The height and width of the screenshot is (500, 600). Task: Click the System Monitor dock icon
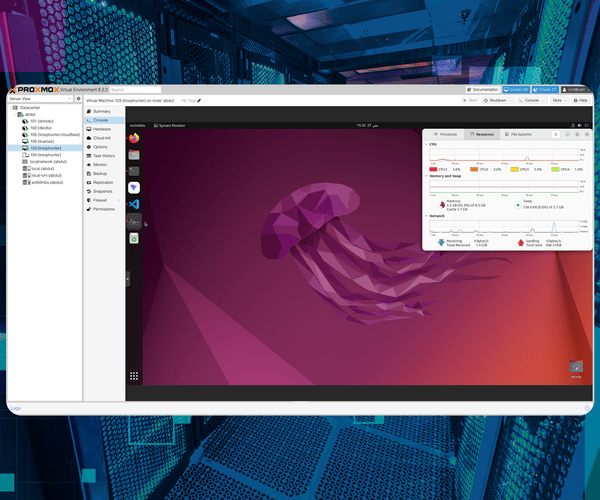tap(134, 221)
